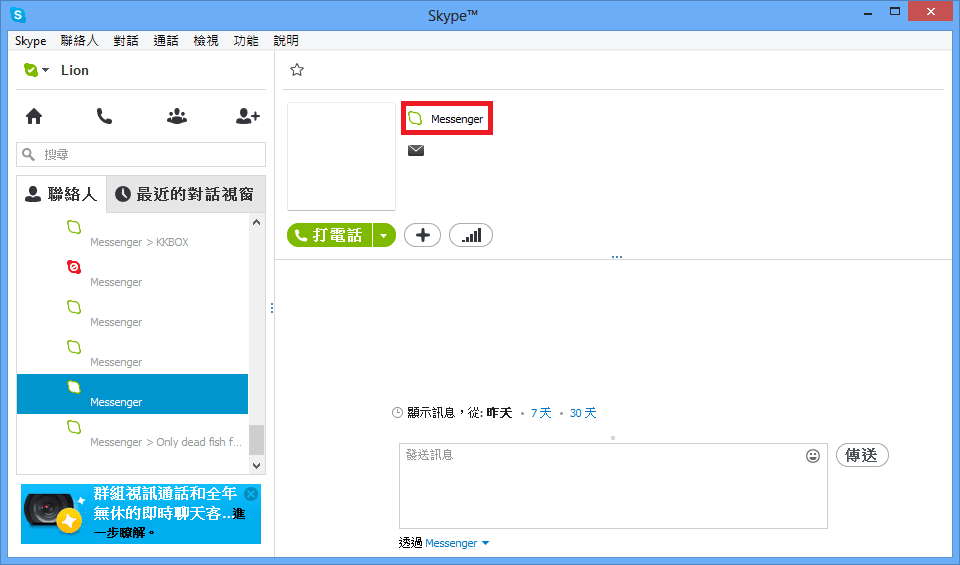The width and height of the screenshot is (960, 565).
Task: Expand the call options dropdown arrow
Action: (384, 235)
